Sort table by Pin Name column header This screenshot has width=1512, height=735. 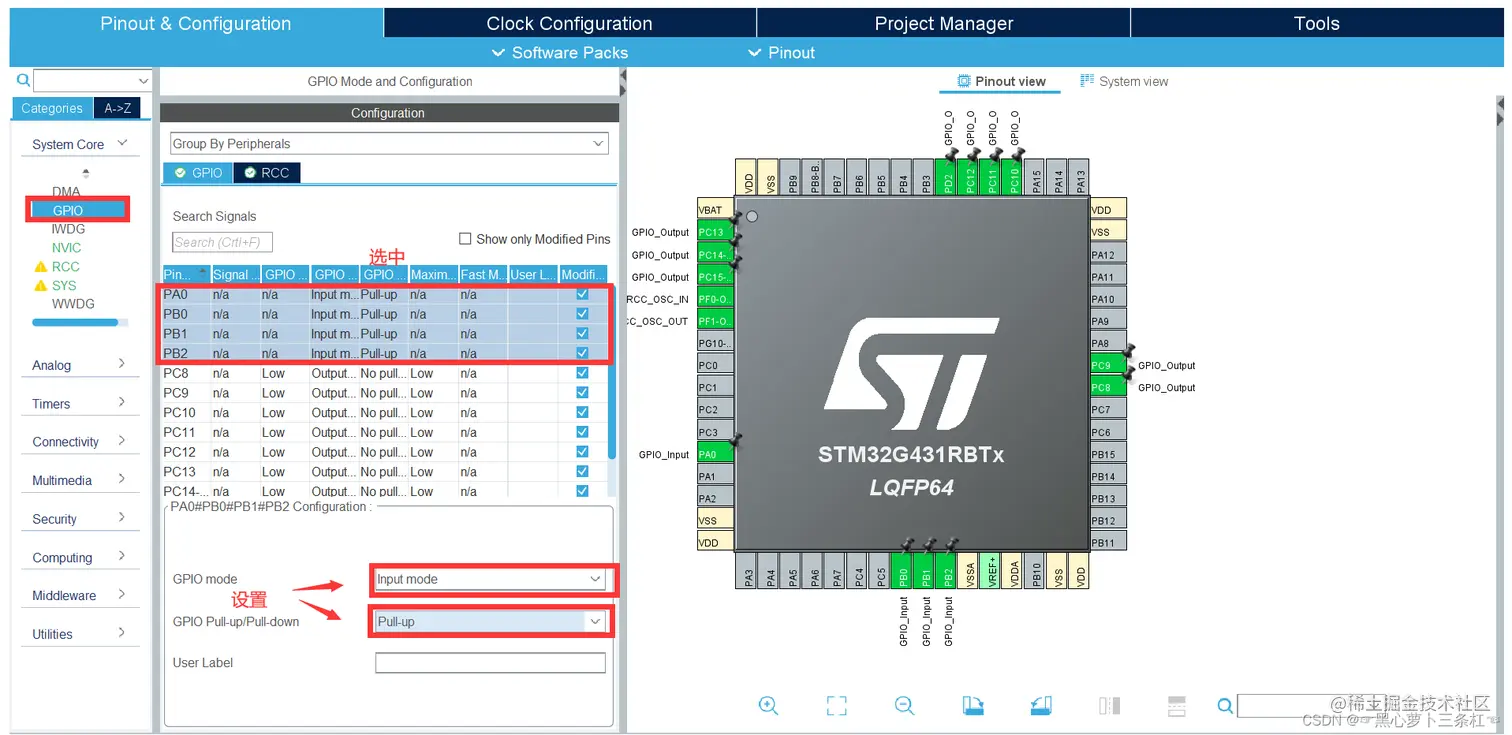186,274
